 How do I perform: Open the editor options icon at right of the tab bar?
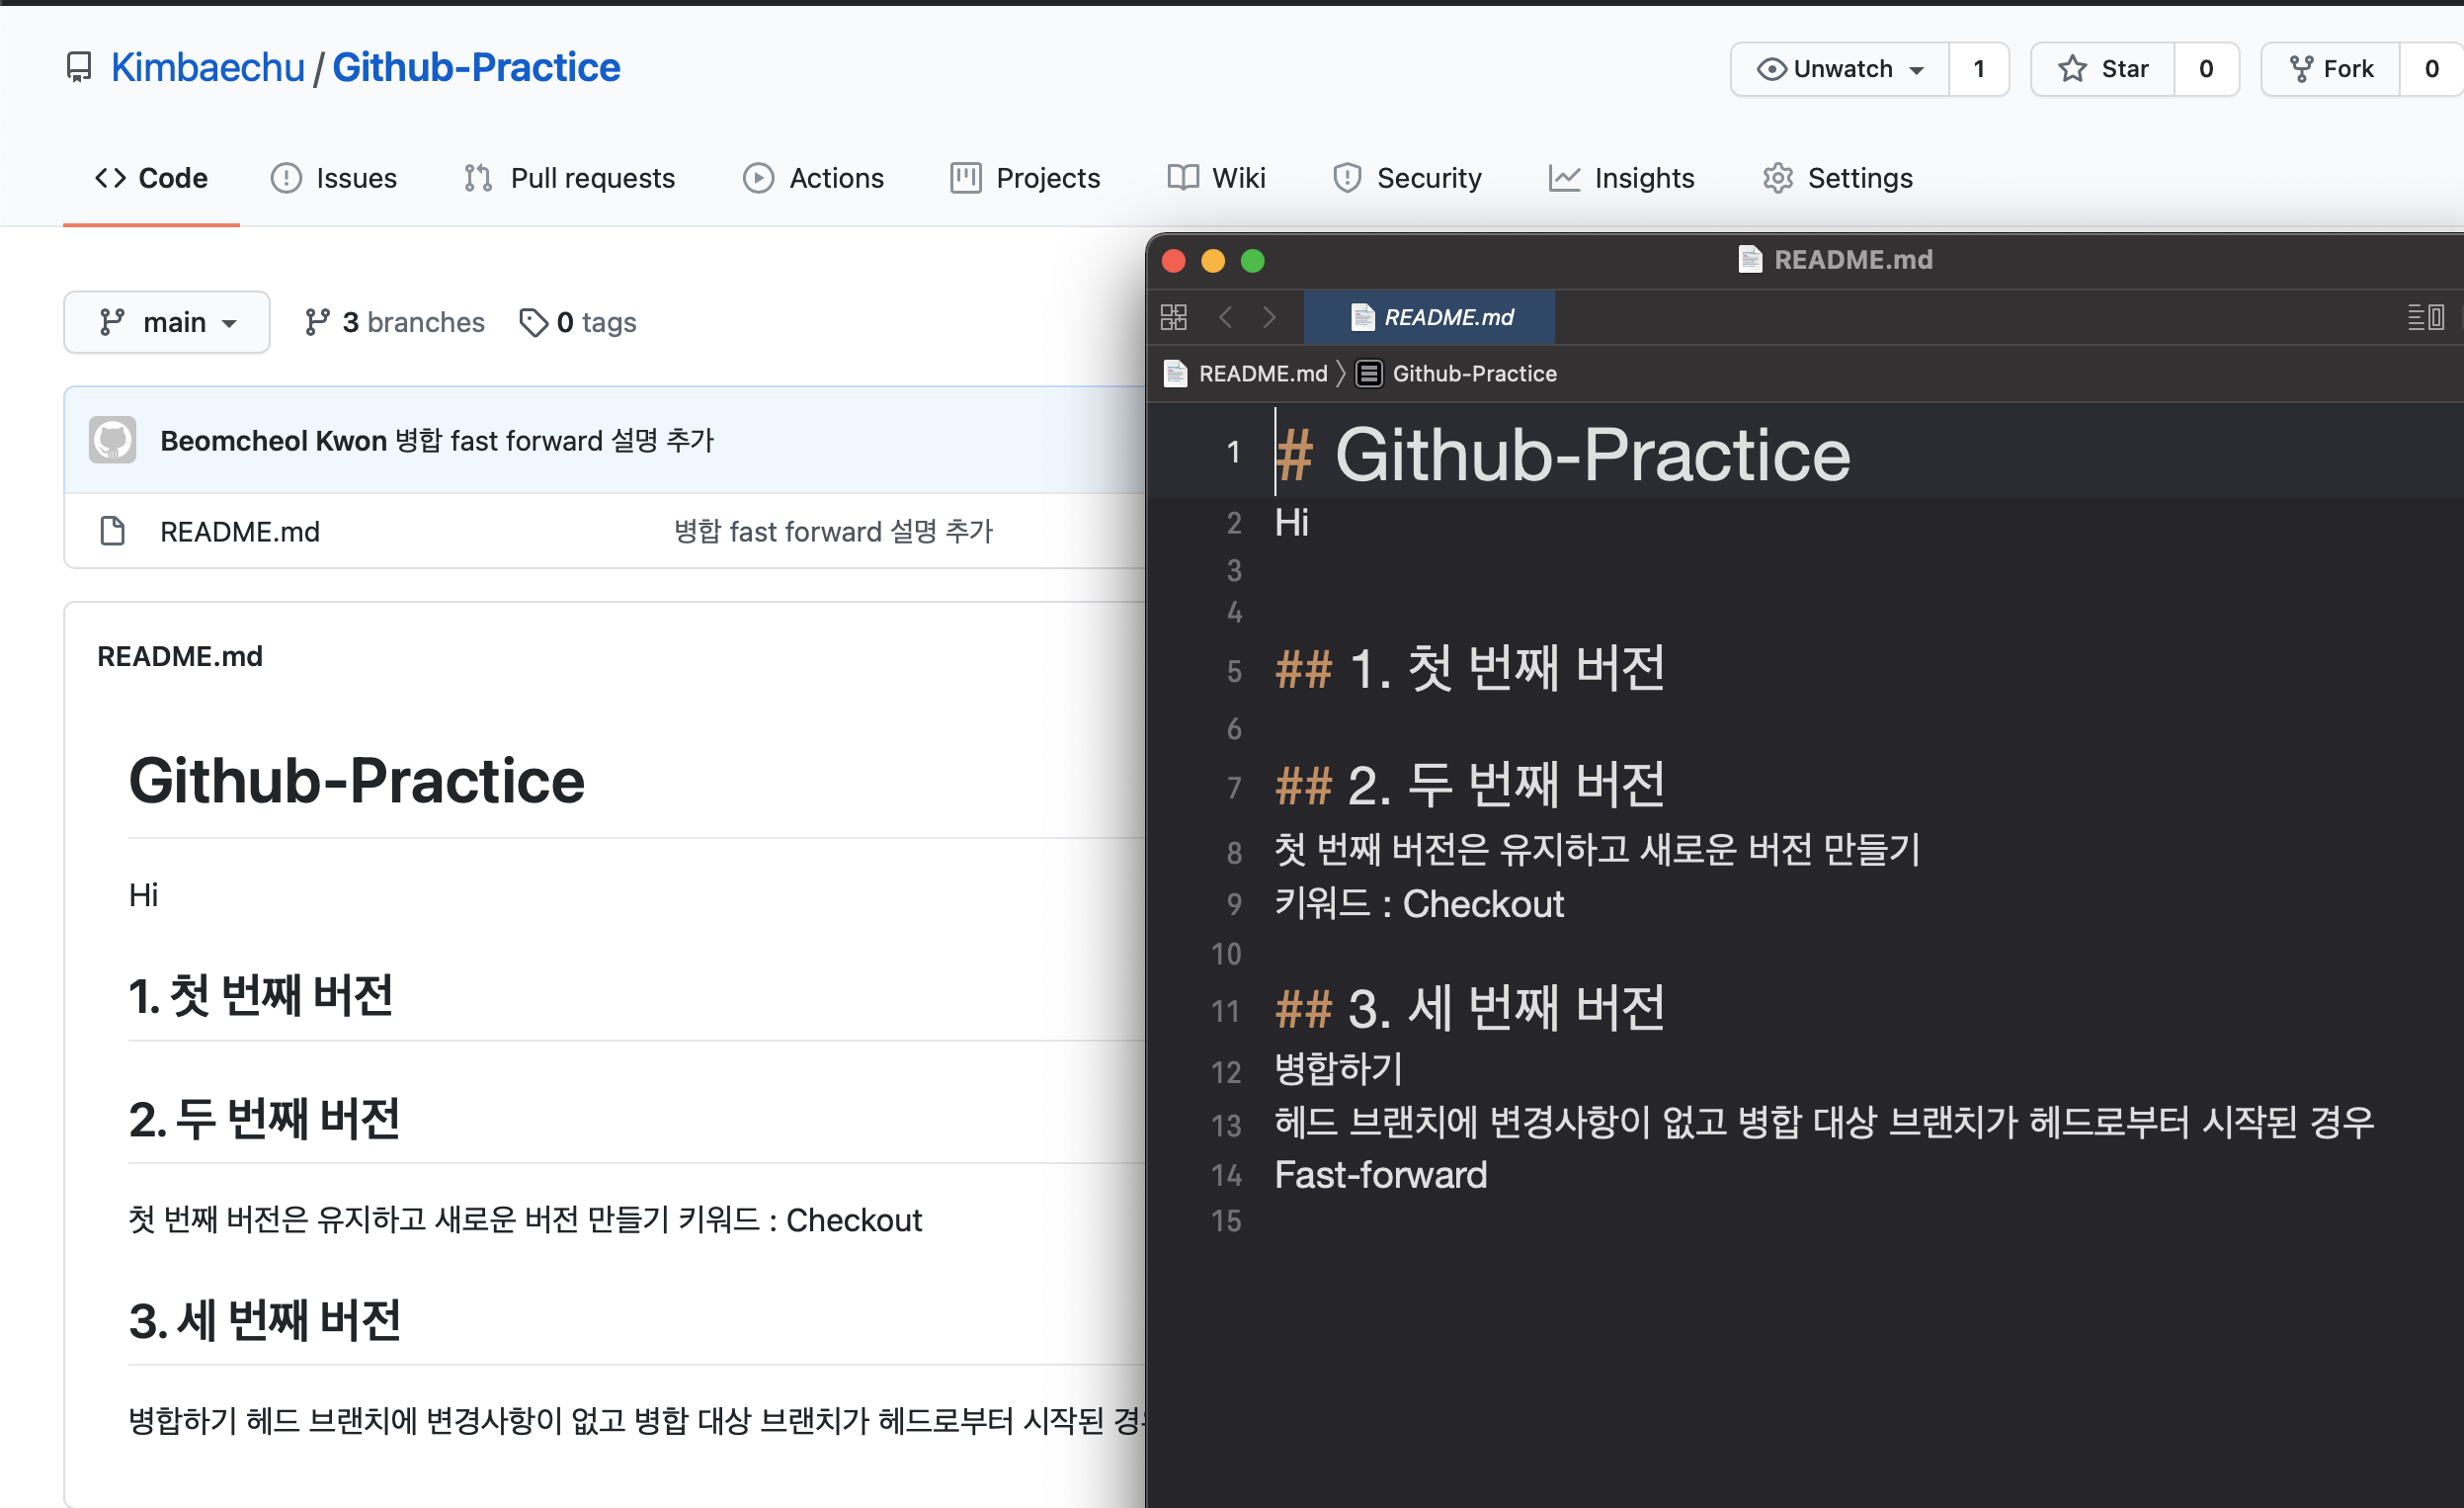2425,317
